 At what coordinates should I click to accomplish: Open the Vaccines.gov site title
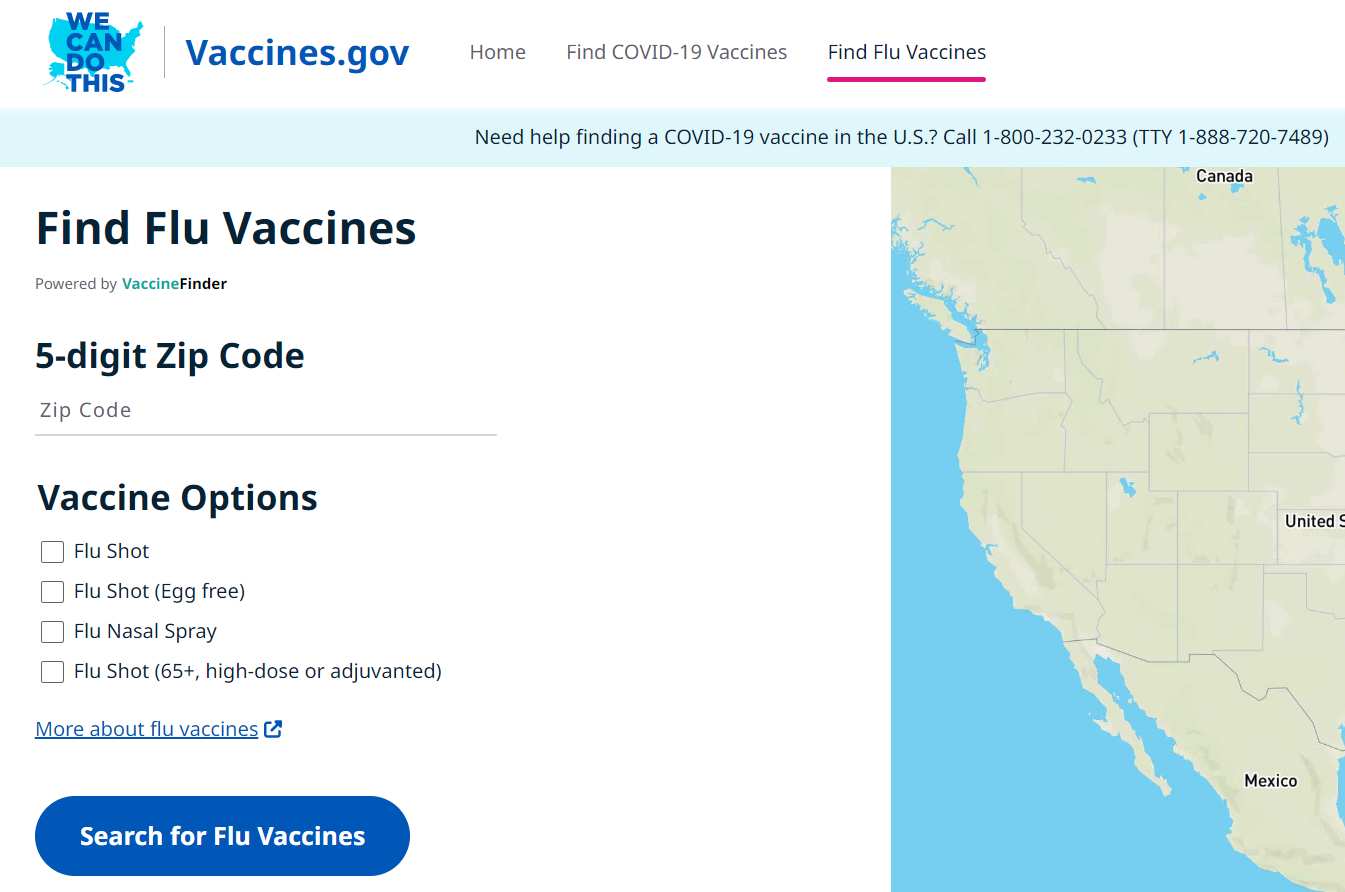[x=298, y=53]
